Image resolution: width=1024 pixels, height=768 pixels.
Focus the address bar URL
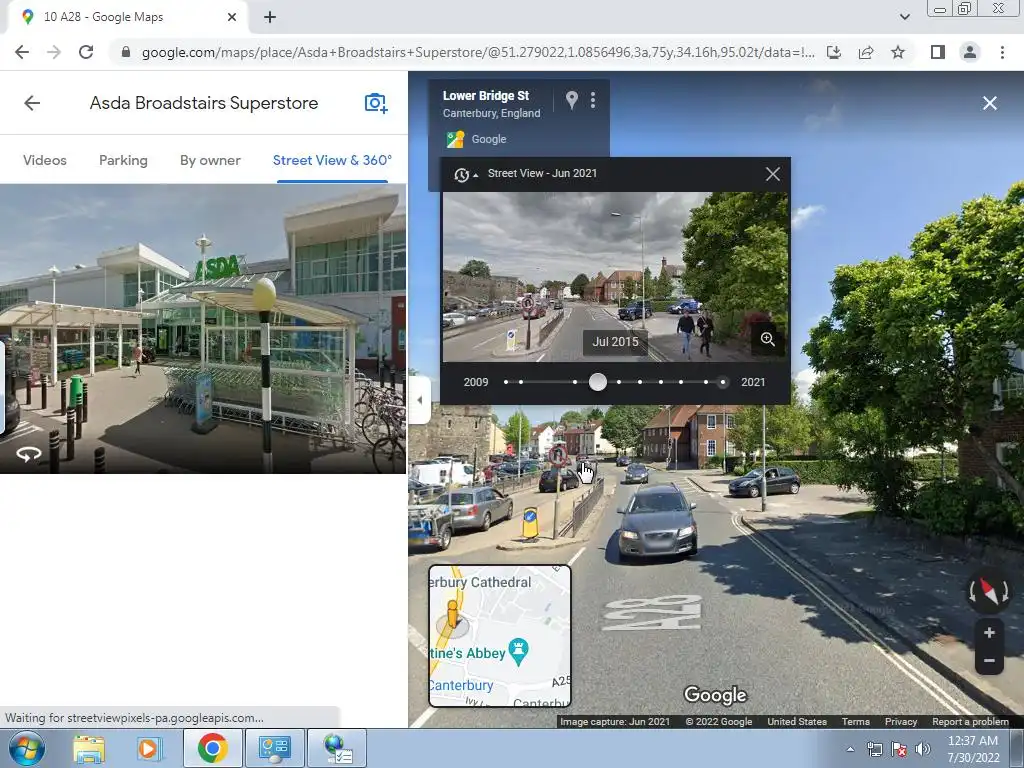[478, 52]
